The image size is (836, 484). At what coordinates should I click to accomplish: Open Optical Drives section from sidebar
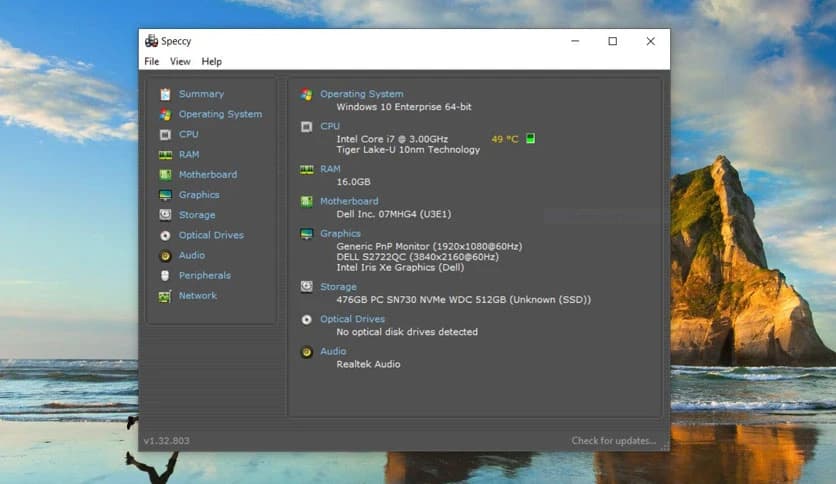pyautogui.click(x=211, y=235)
